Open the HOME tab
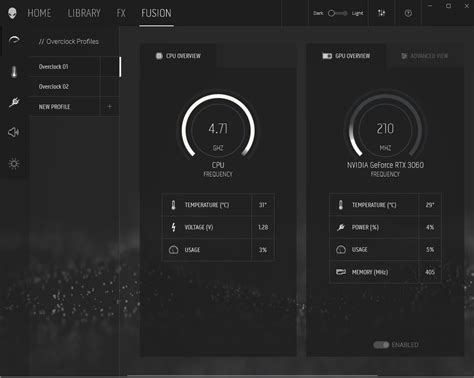Image resolution: width=474 pixels, height=378 pixels. [x=39, y=13]
